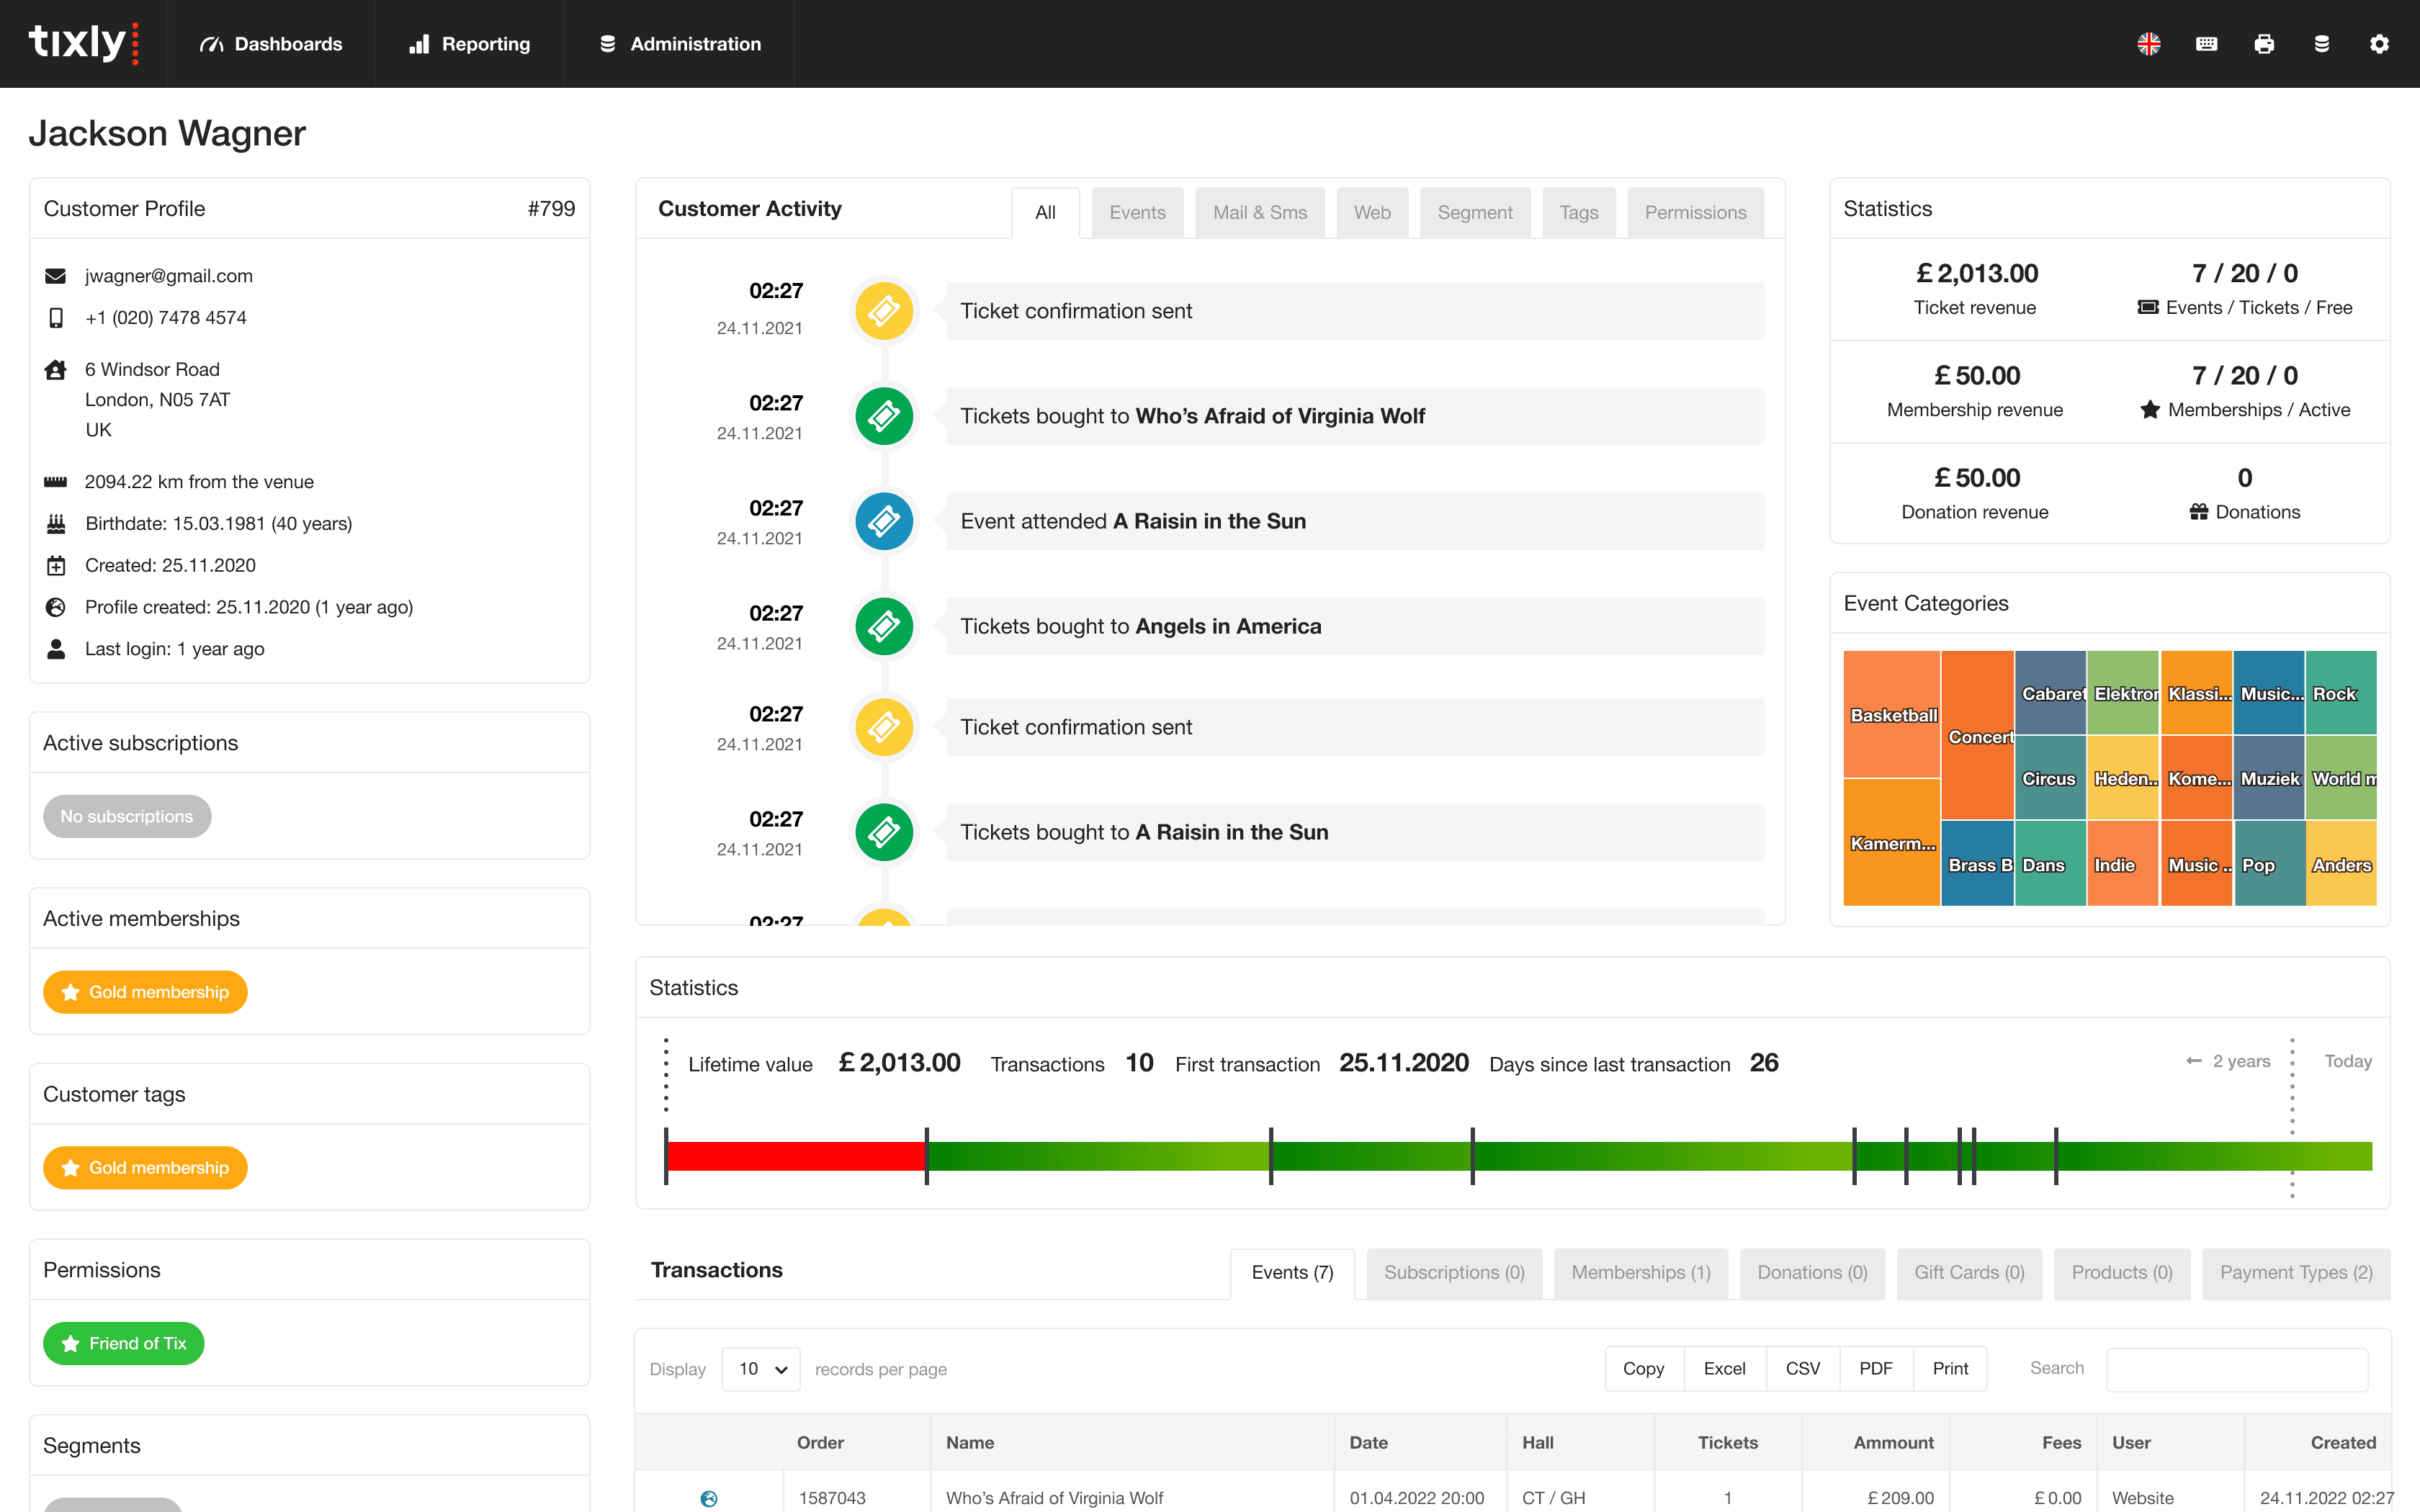Click the Gold membership badge under Active memberships
This screenshot has height=1512, width=2420.
tap(145, 992)
